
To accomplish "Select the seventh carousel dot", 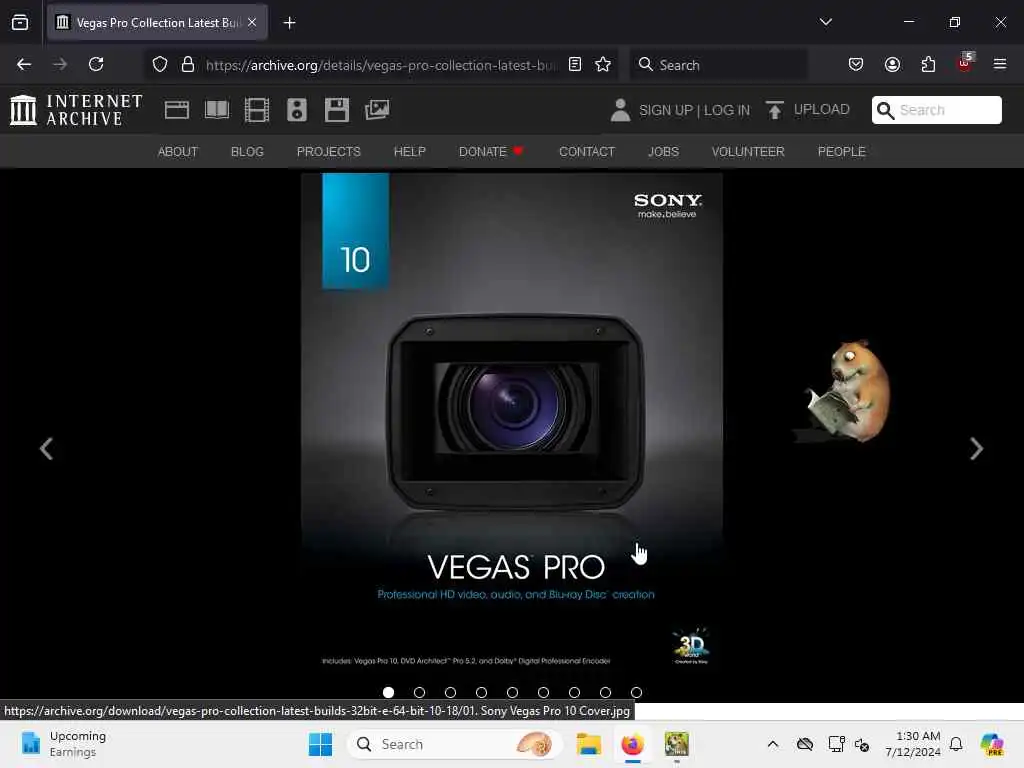I will (x=575, y=692).
